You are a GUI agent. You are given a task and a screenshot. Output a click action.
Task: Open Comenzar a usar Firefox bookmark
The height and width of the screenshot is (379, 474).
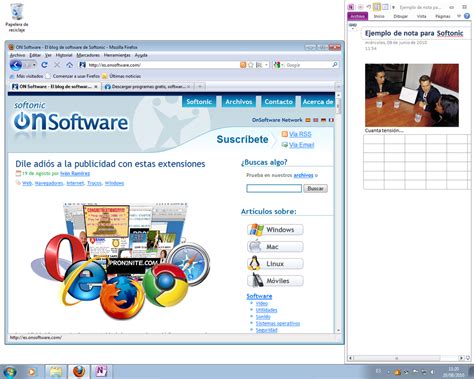(73, 76)
